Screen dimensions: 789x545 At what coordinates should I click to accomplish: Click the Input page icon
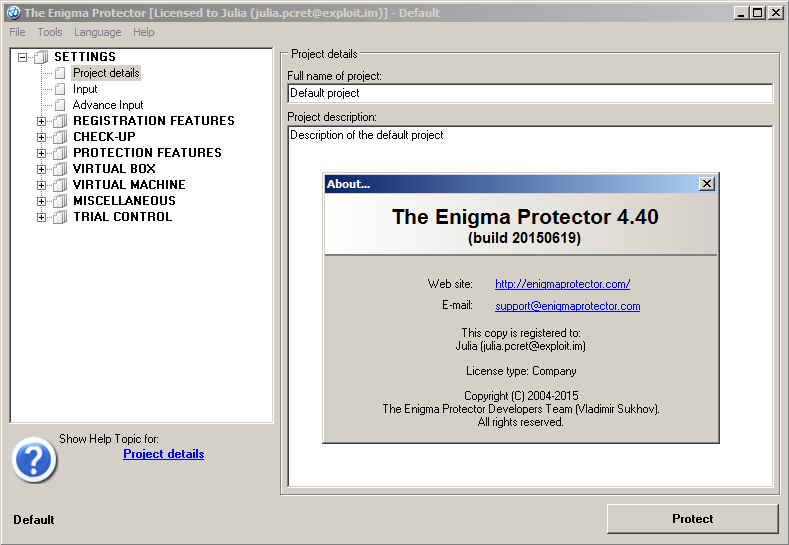pyautogui.click(x=60, y=89)
